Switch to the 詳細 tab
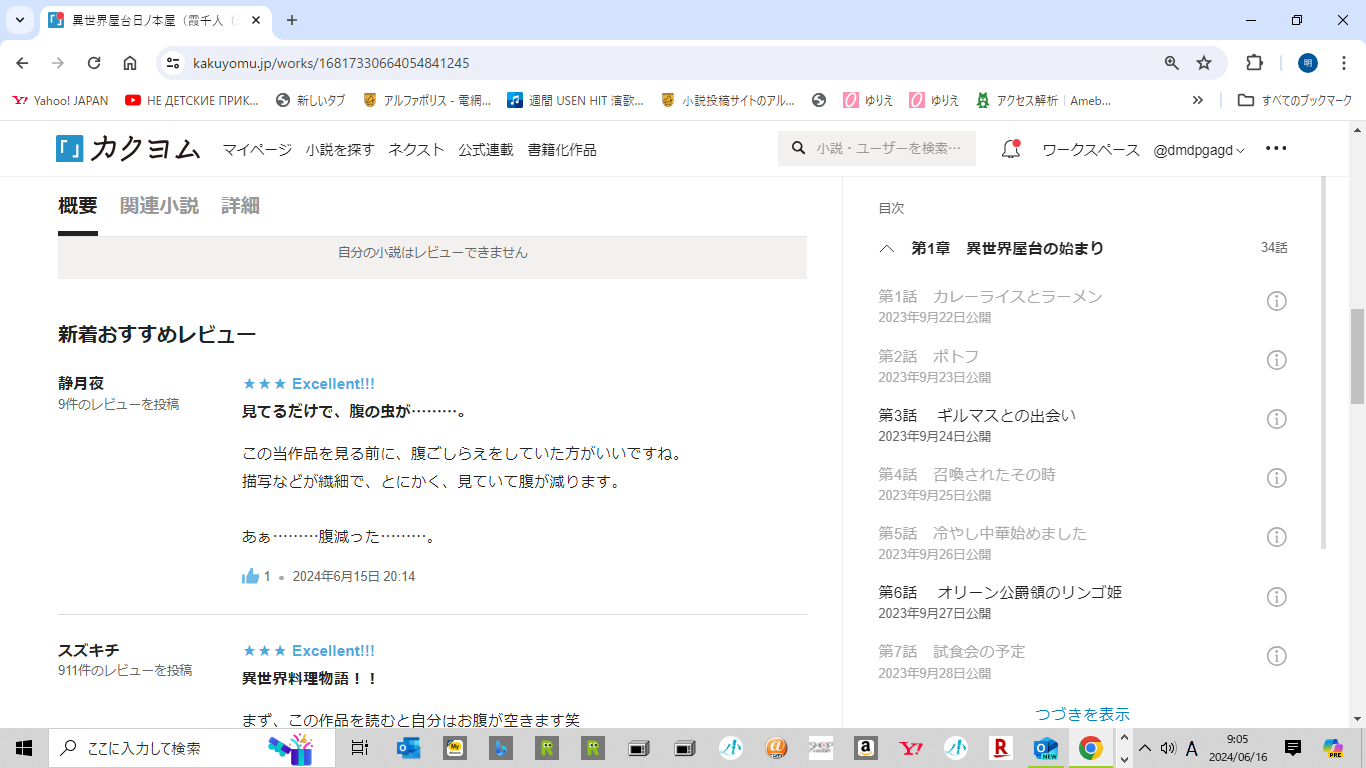Screen dimensions: 1366x768 click(240, 206)
